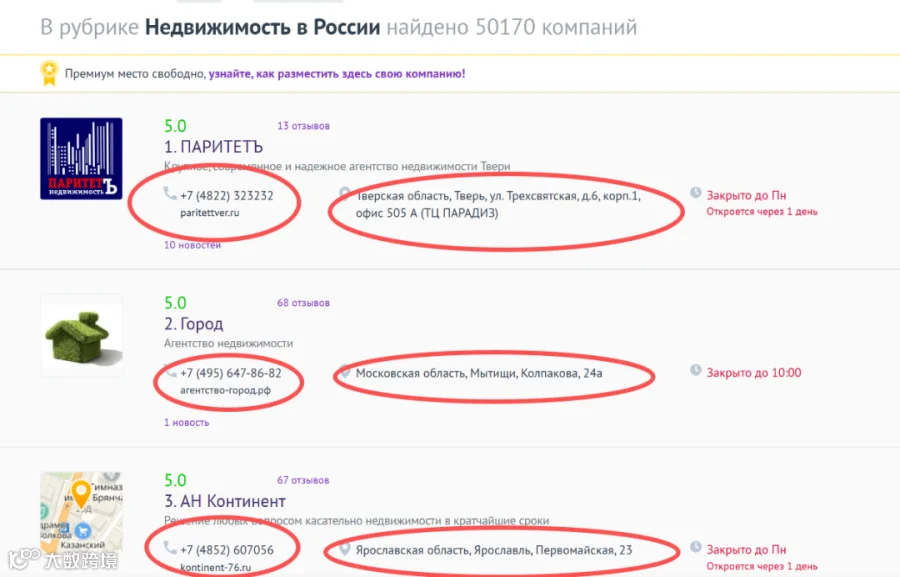Select Ярославская область, Ярославль, Первомайская address
The width and height of the screenshot is (900, 577).
click(x=494, y=550)
